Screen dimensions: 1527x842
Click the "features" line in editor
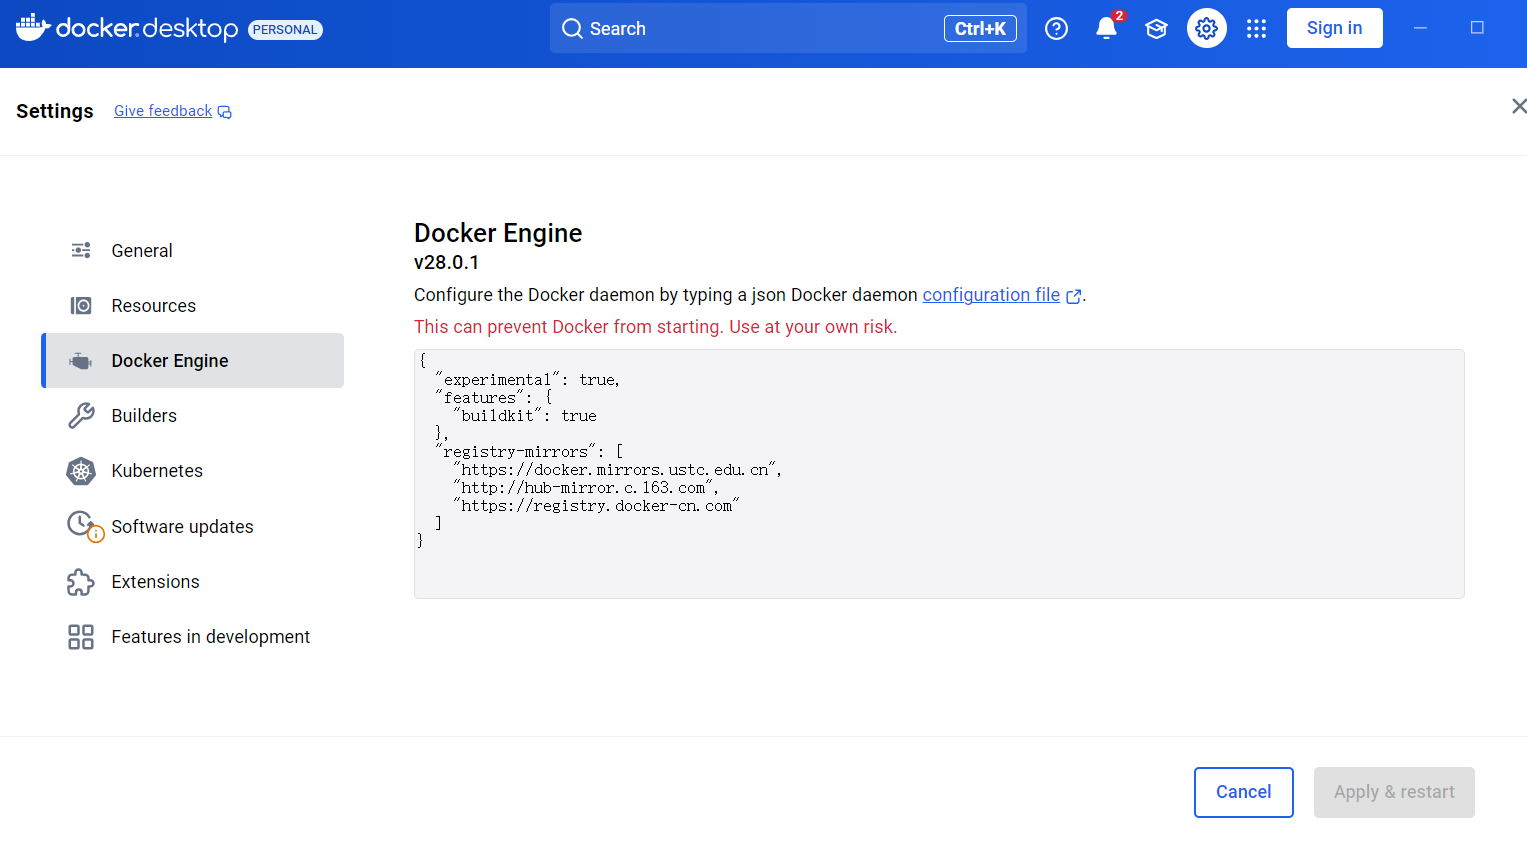tap(494, 398)
